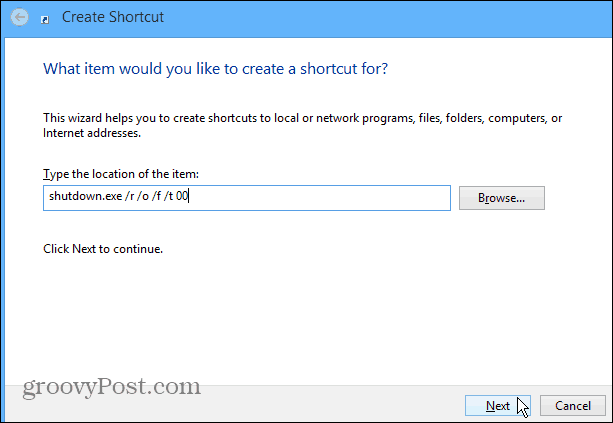Click the gray footer bar beside Next
Viewport: 613px width, 423px height.
point(332,407)
